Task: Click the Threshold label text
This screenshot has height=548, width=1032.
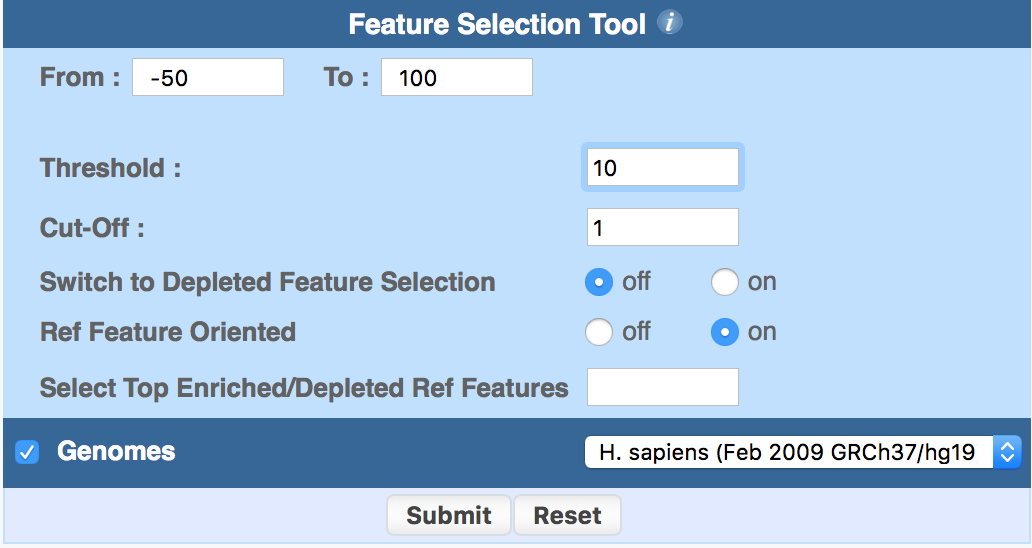Action: [110, 168]
